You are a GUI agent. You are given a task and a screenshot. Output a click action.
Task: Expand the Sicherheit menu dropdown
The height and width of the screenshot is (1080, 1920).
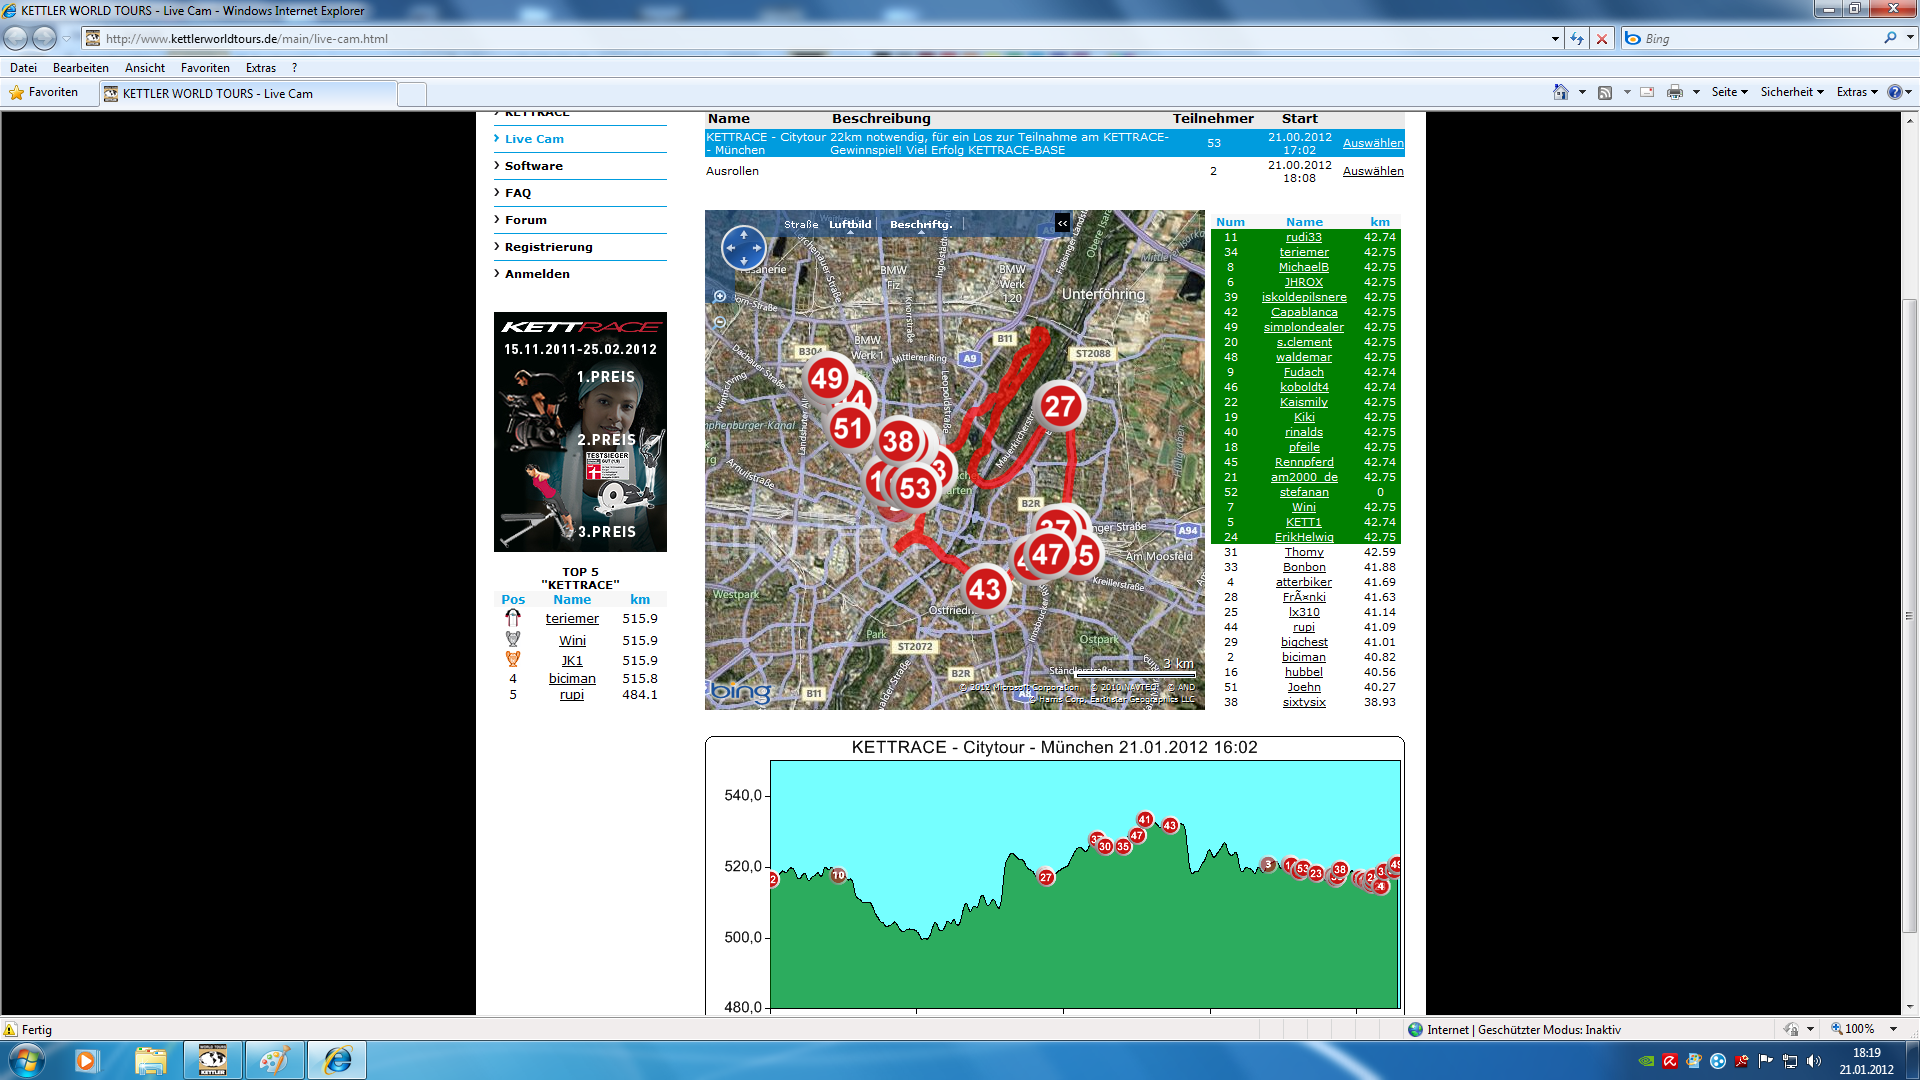(1792, 92)
